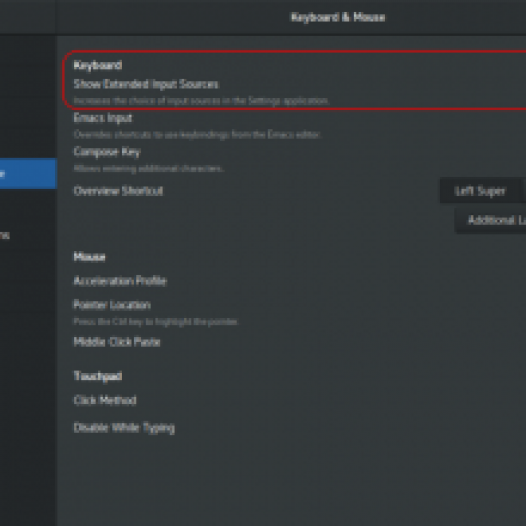Click the Overview Shortcut label
The width and height of the screenshot is (526, 526).
118,191
